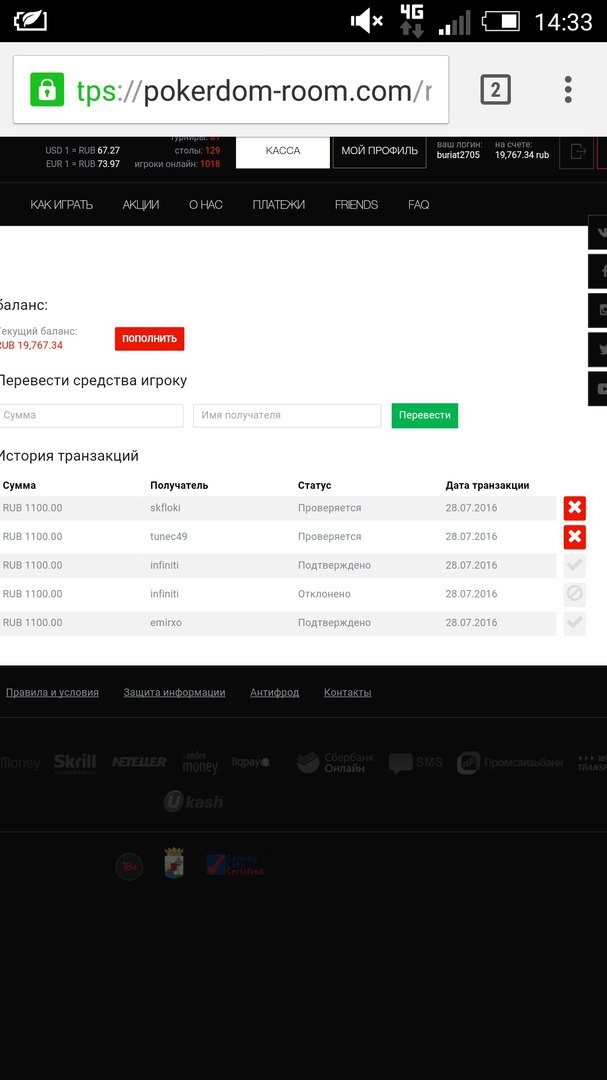Open the Антифрод link
This screenshot has height=1080, width=607.
click(x=274, y=693)
